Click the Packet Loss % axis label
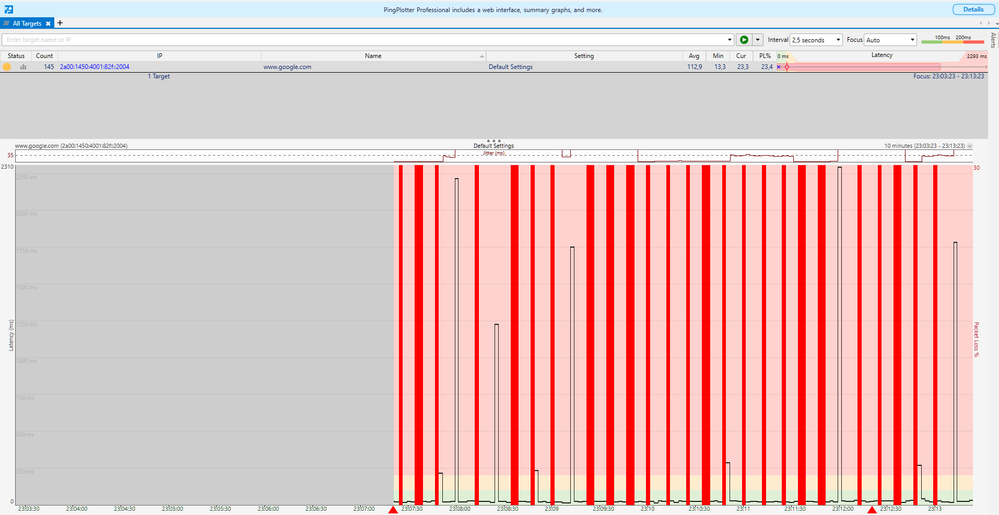The height and width of the screenshot is (515, 999). 976,339
